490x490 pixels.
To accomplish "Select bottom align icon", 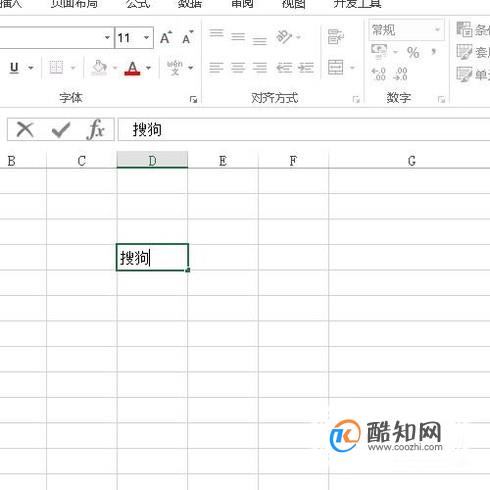I will (x=260, y=41).
